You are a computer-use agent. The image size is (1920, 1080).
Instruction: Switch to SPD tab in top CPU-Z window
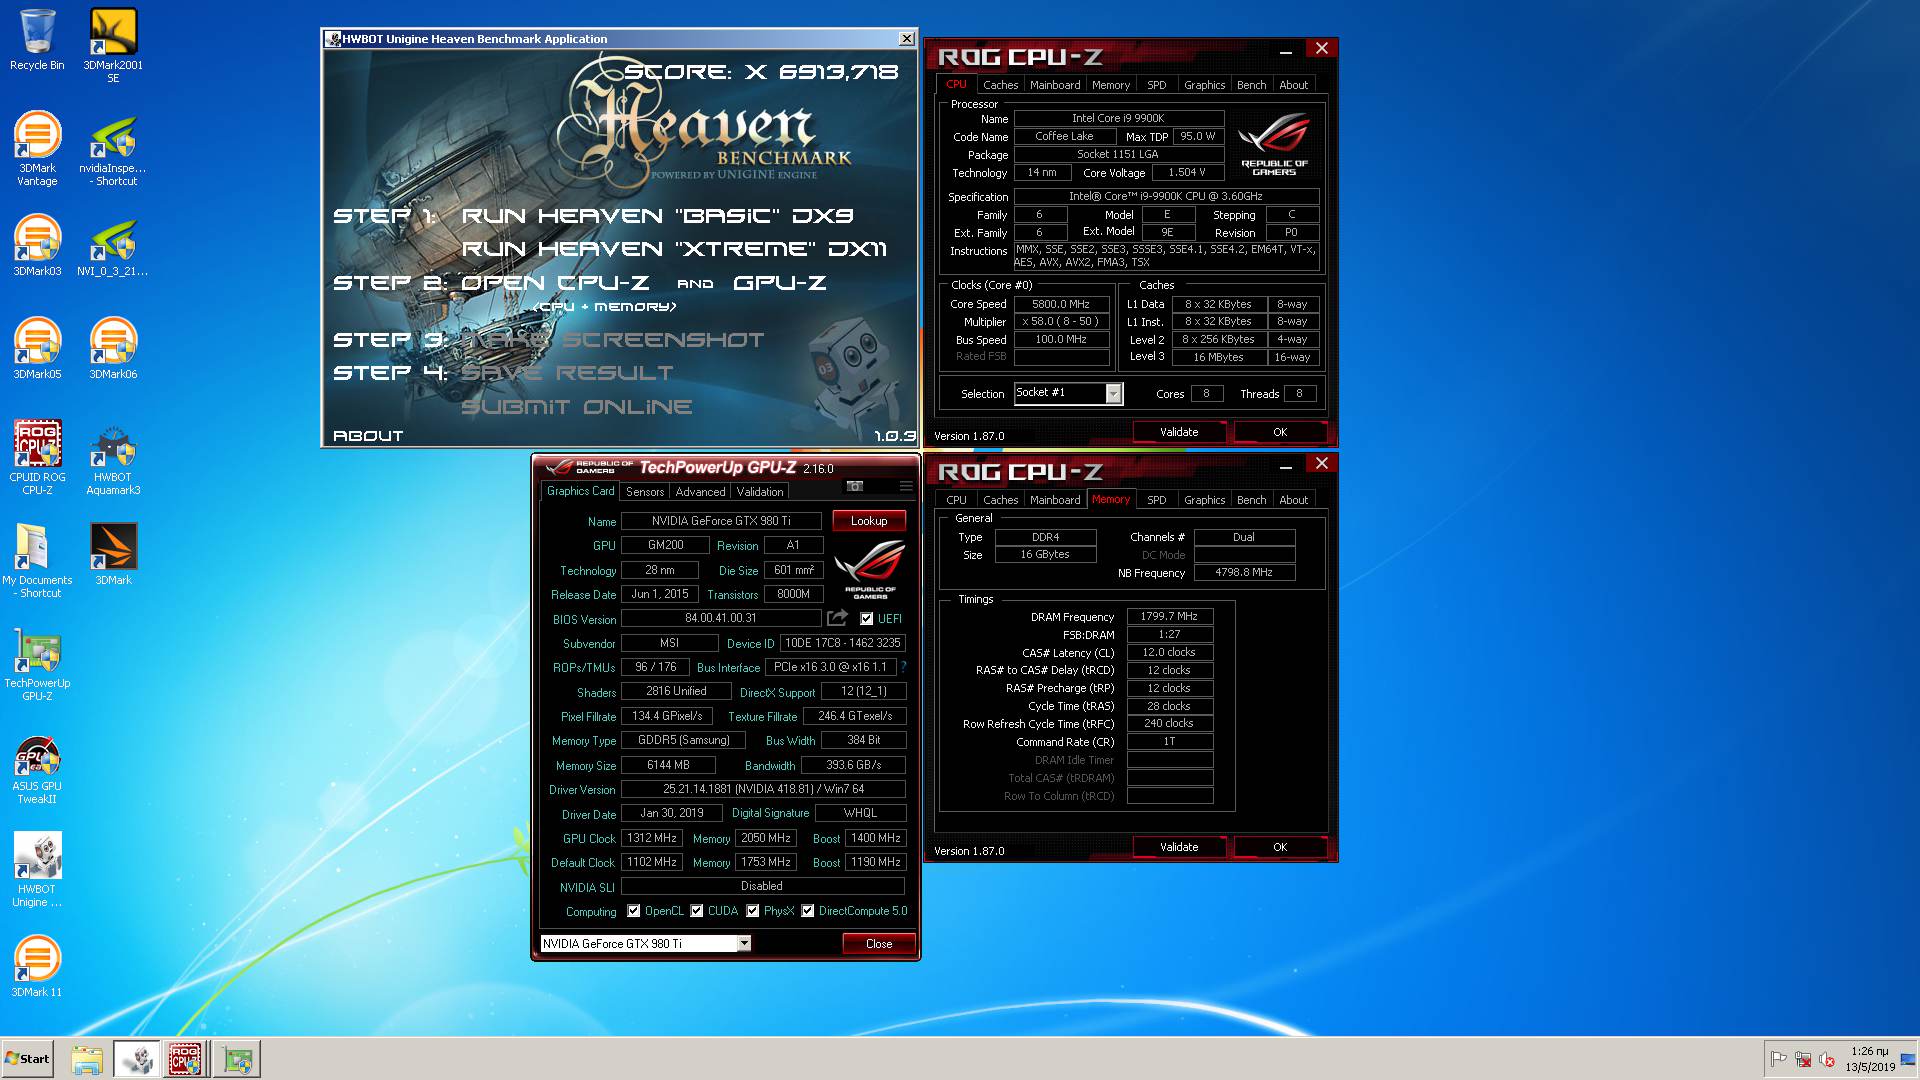[1156, 85]
